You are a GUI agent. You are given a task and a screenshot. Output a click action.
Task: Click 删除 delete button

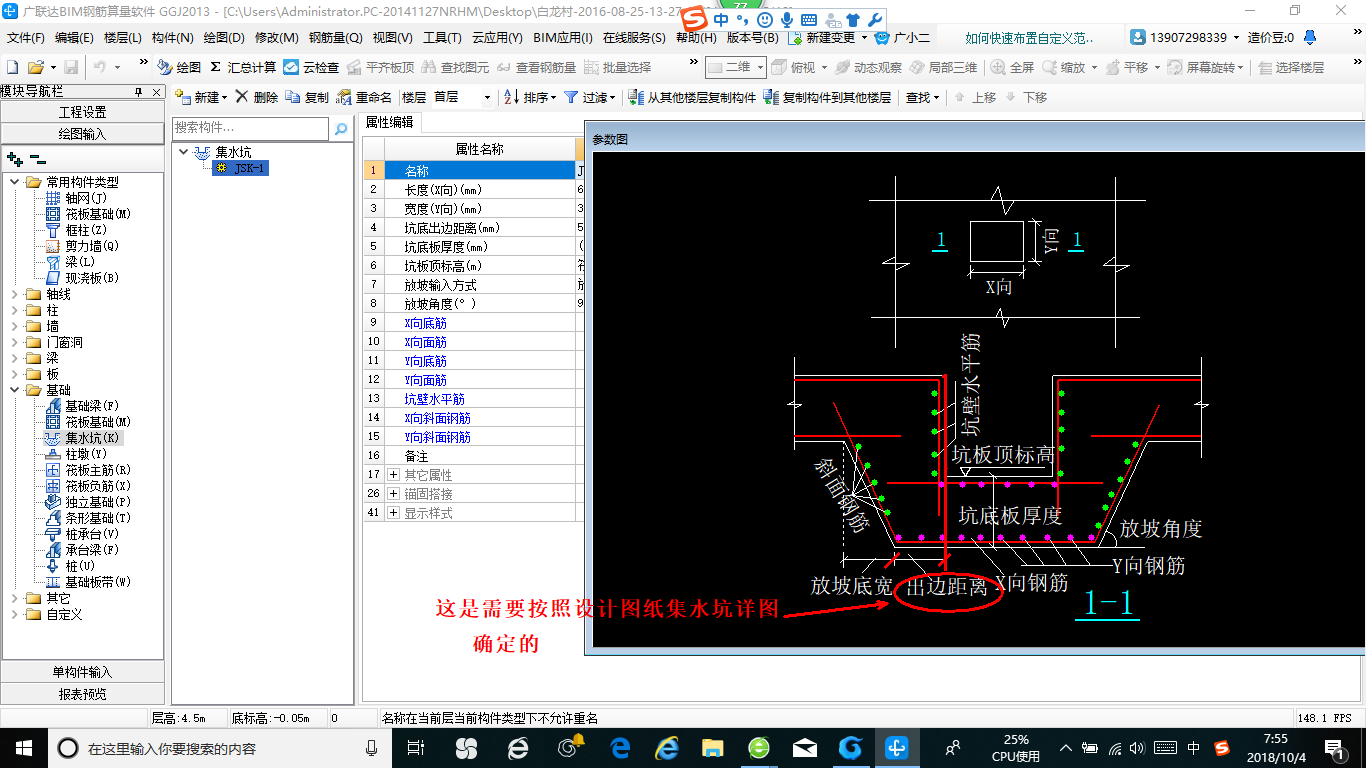click(257, 97)
